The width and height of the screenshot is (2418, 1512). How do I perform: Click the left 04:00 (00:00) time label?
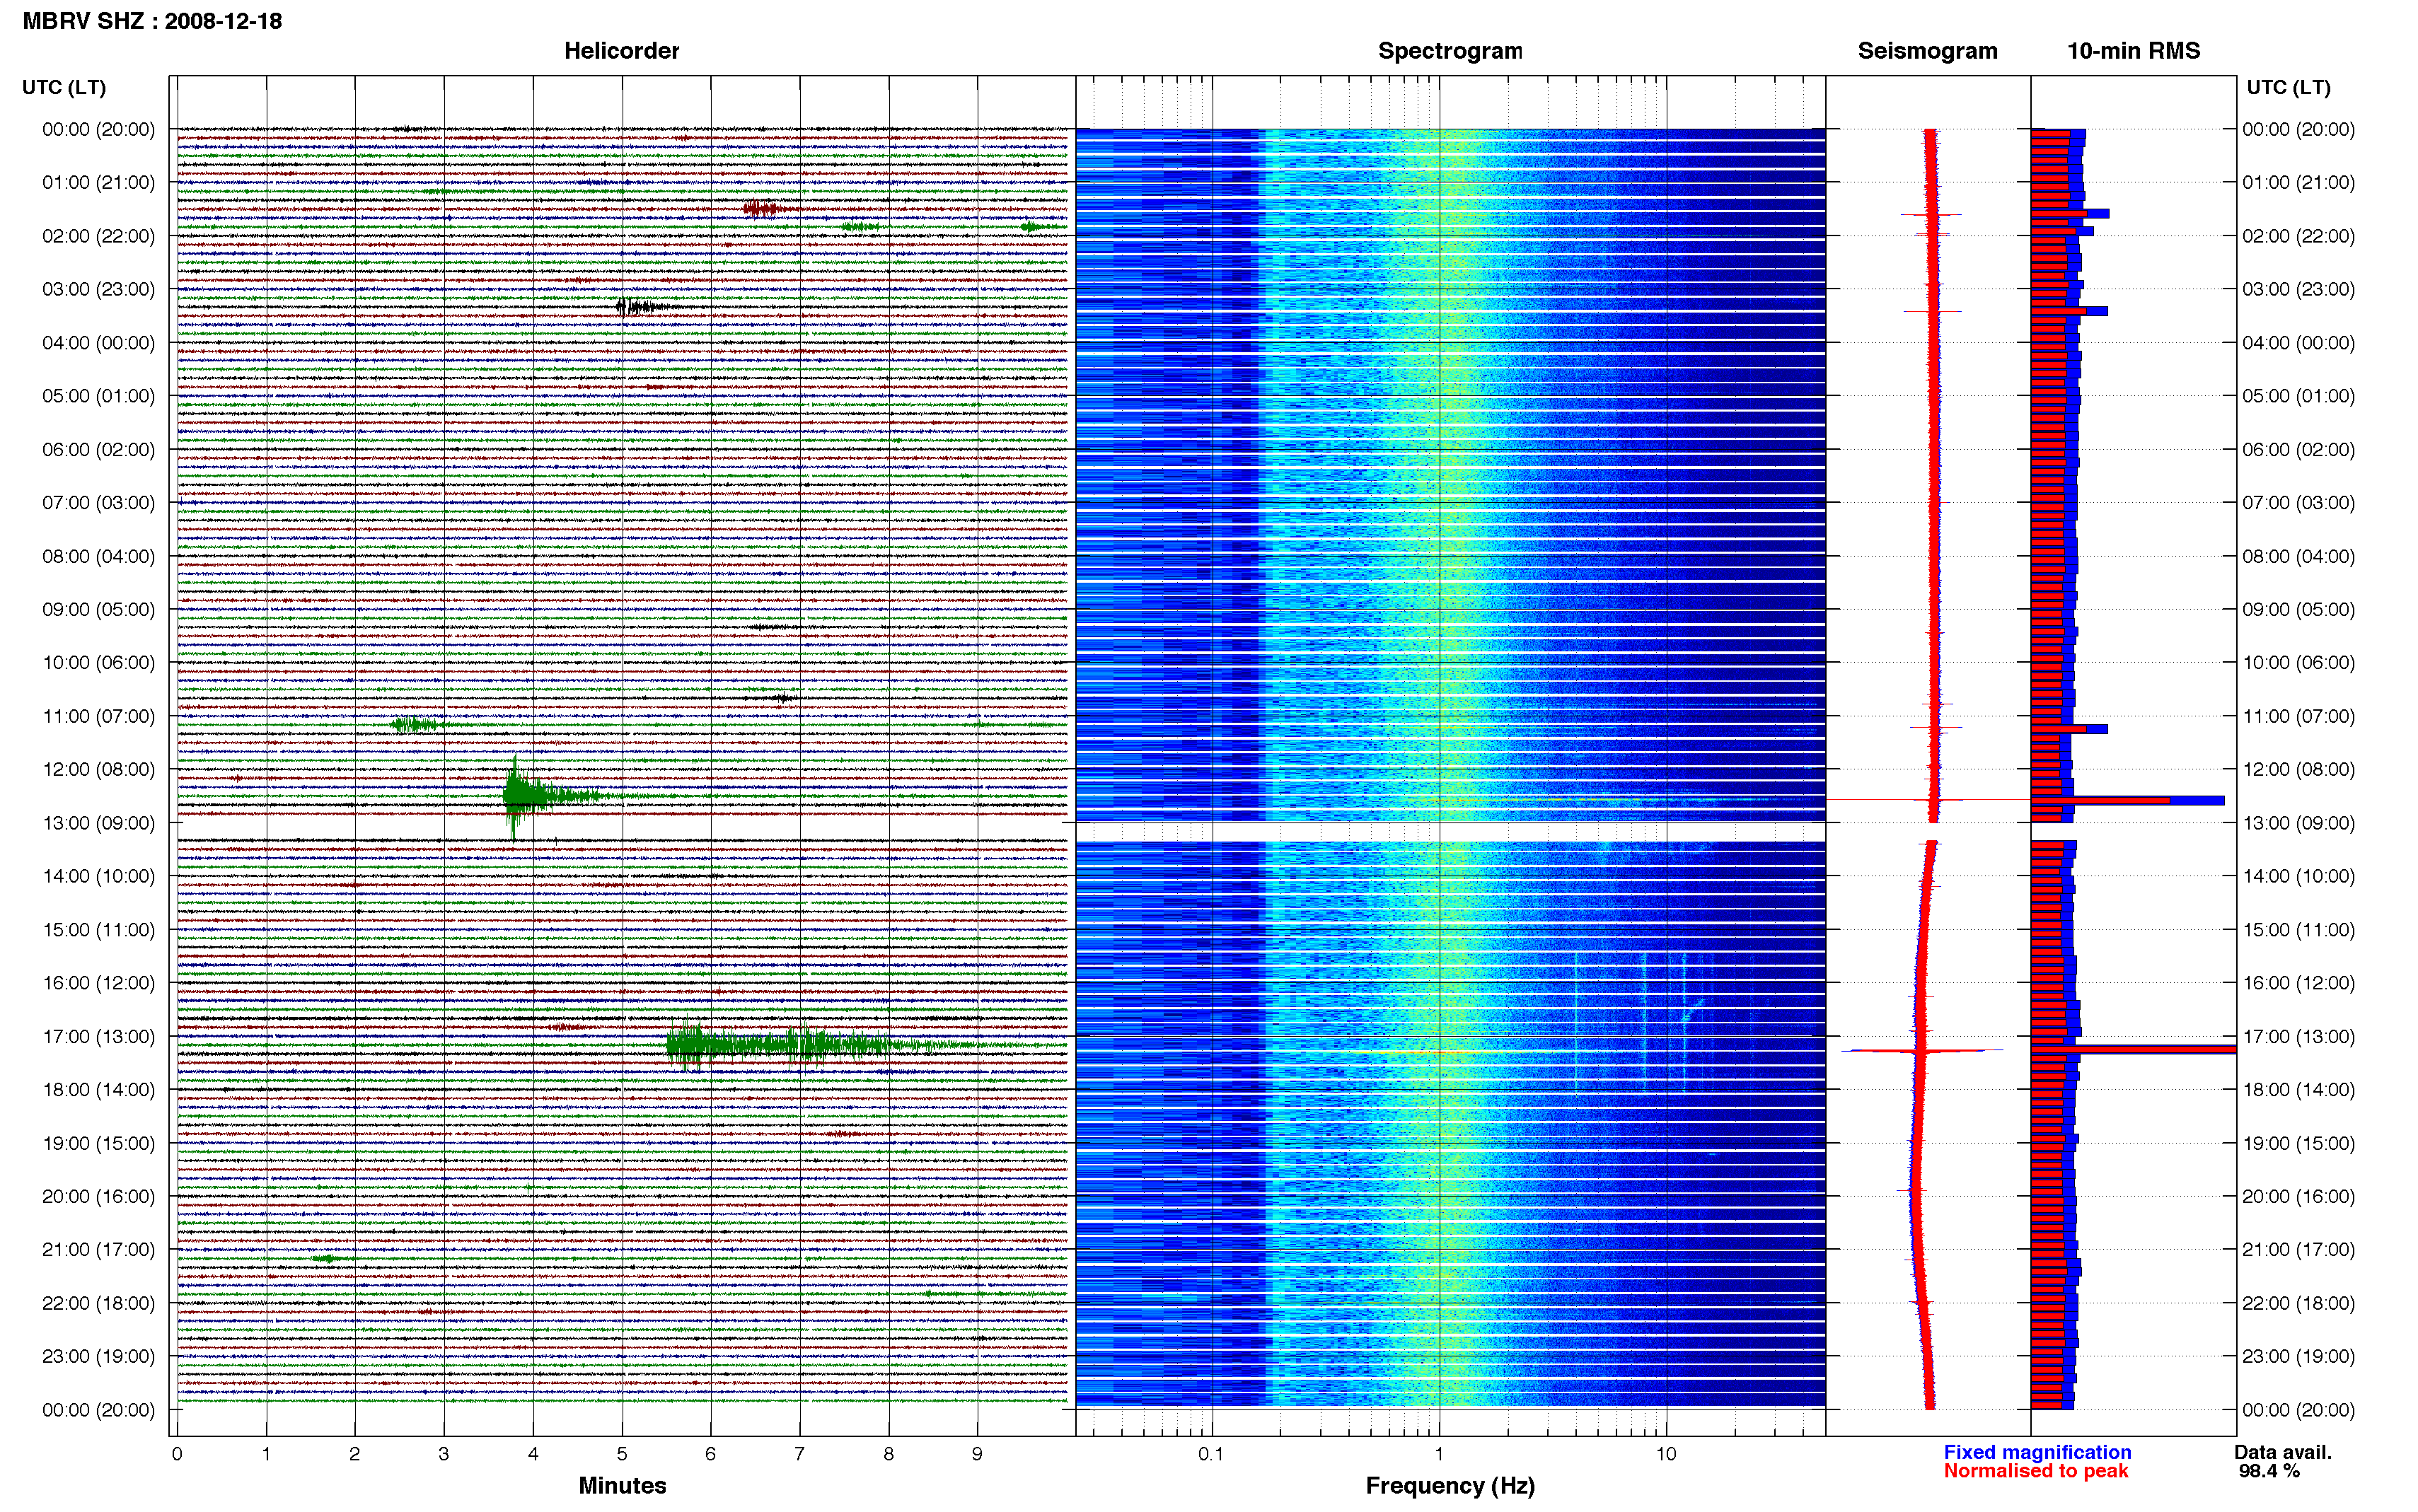pyautogui.click(x=98, y=342)
